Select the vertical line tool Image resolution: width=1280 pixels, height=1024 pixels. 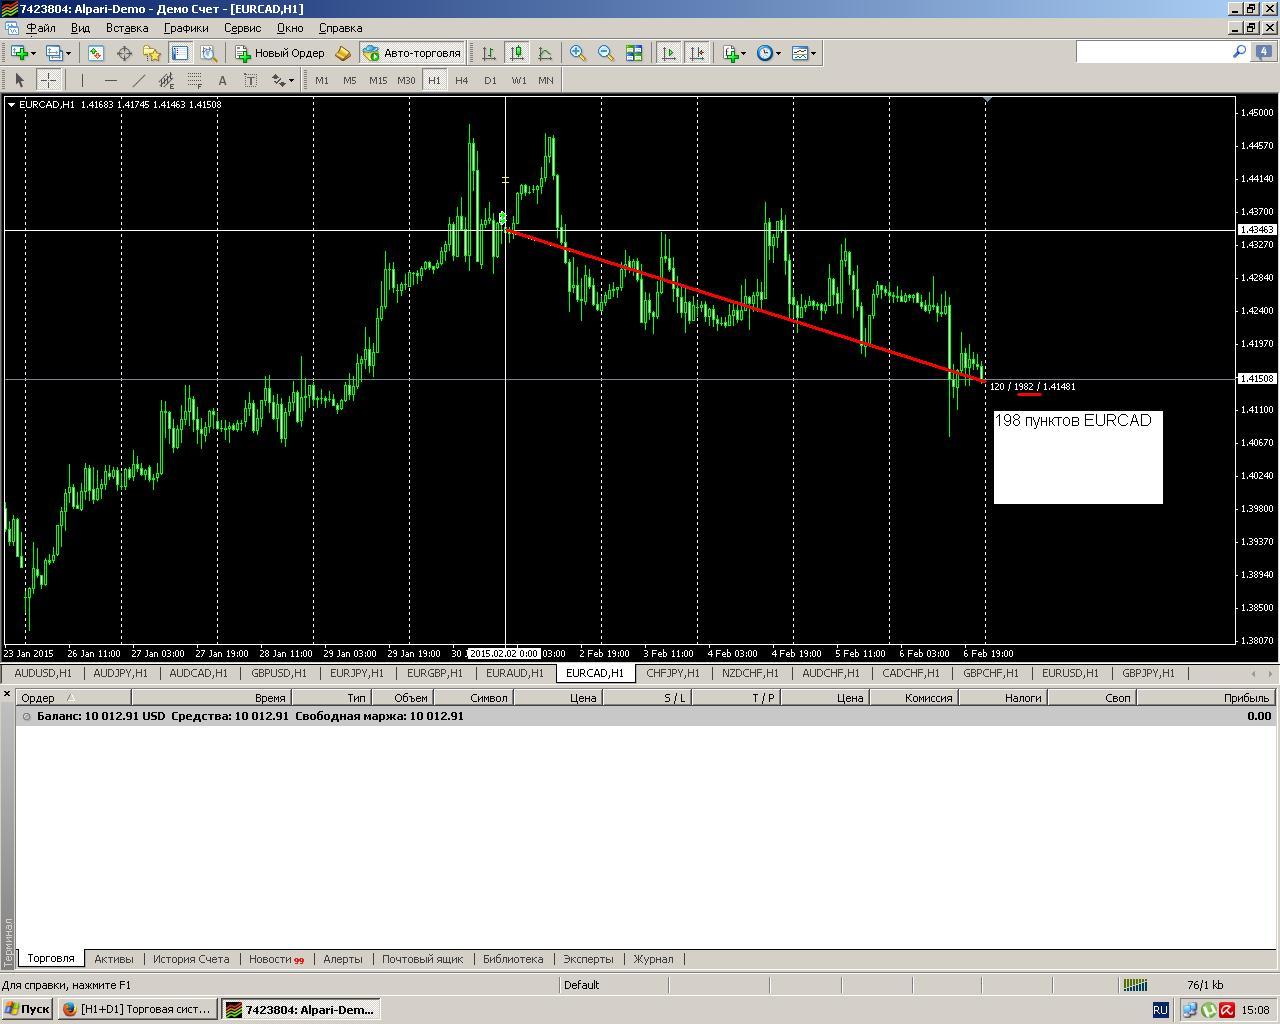click(82, 80)
